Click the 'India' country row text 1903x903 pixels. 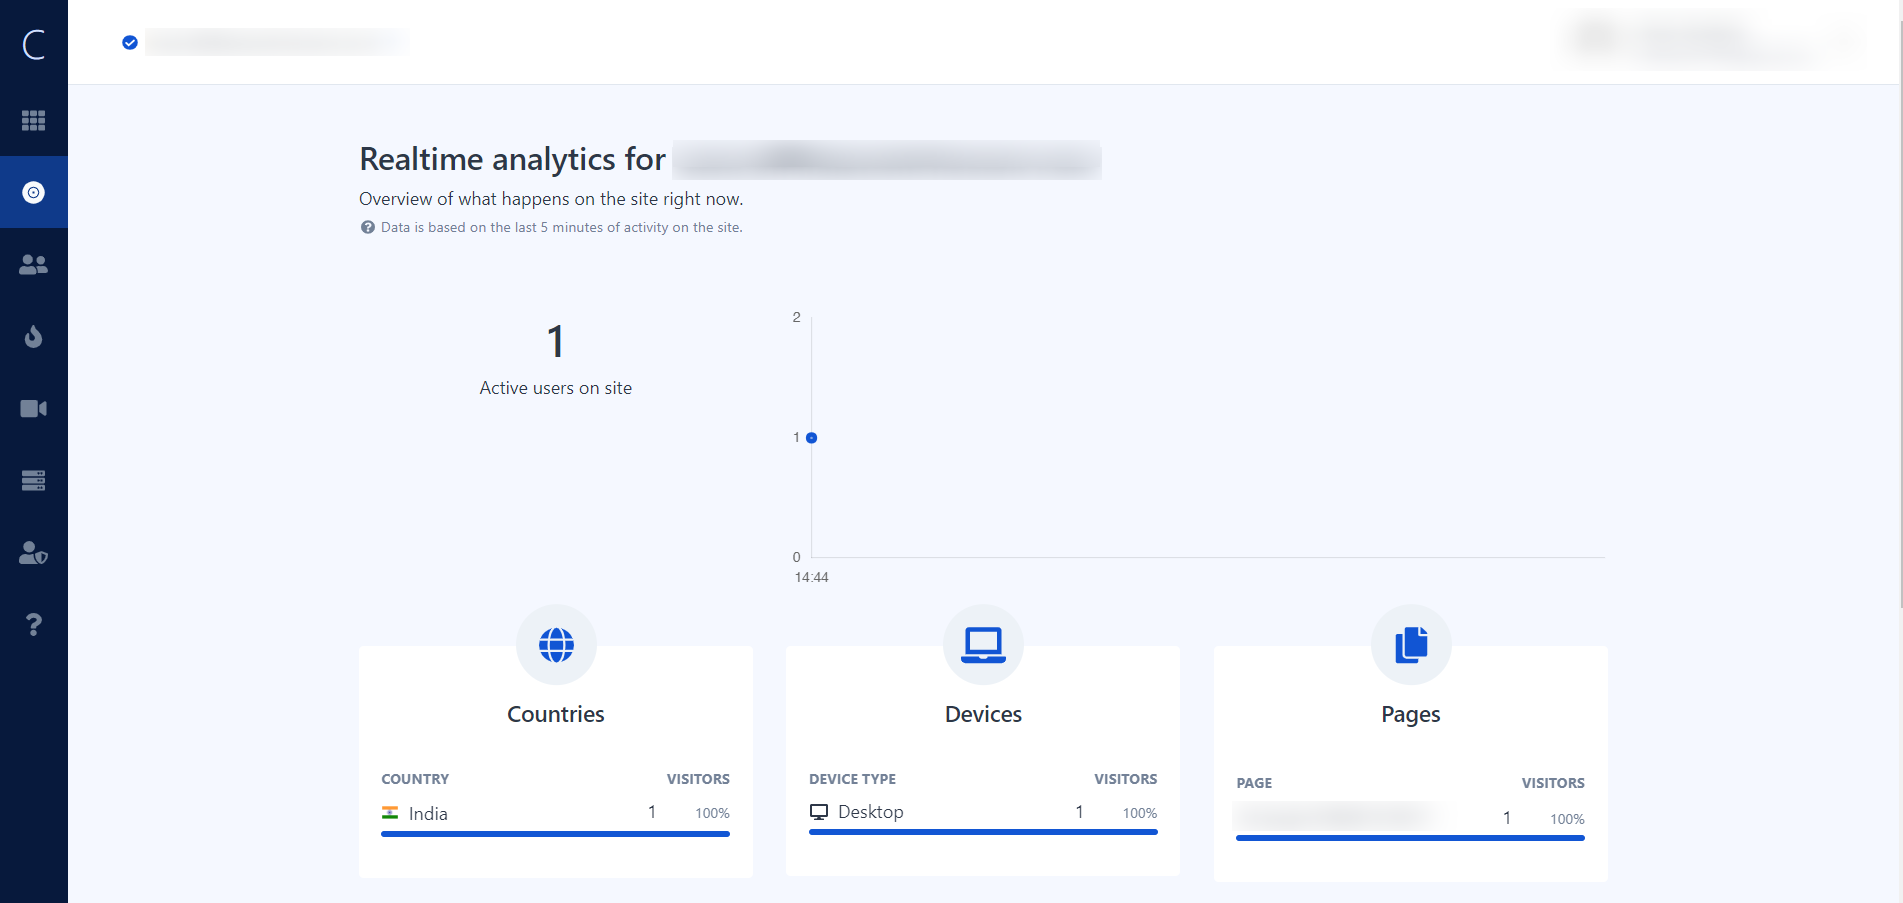(428, 814)
